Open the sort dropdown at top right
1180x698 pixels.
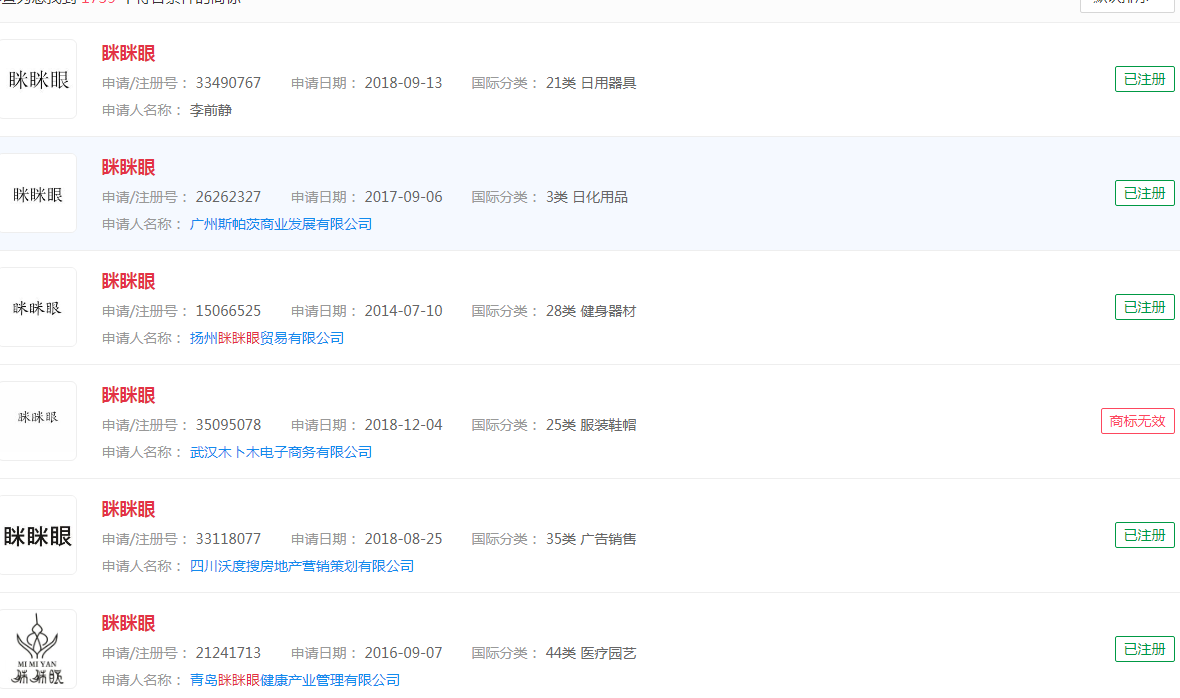pyautogui.click(x=1127, y=4)
